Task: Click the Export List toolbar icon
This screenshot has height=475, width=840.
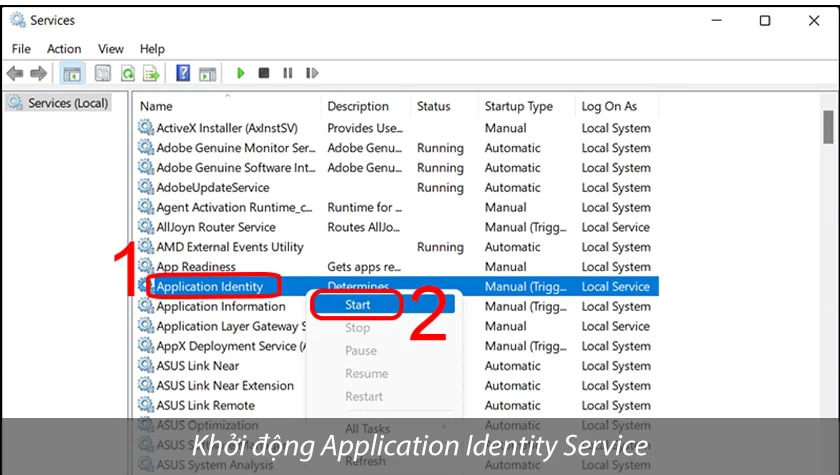Action: click(151, 73)
